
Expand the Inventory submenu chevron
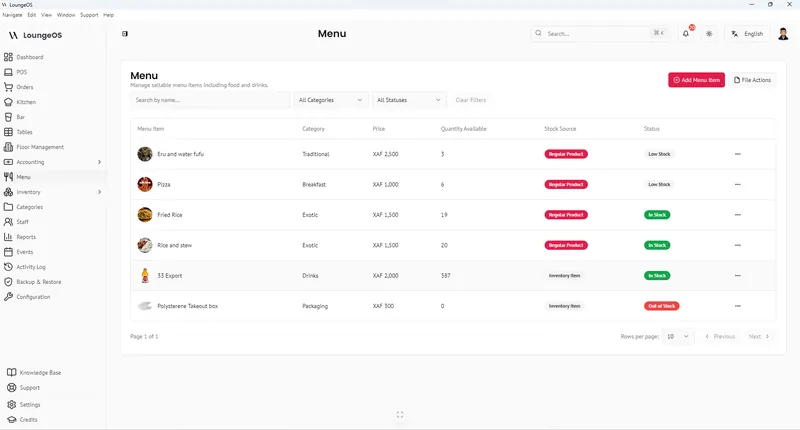(x=99, y=192)
